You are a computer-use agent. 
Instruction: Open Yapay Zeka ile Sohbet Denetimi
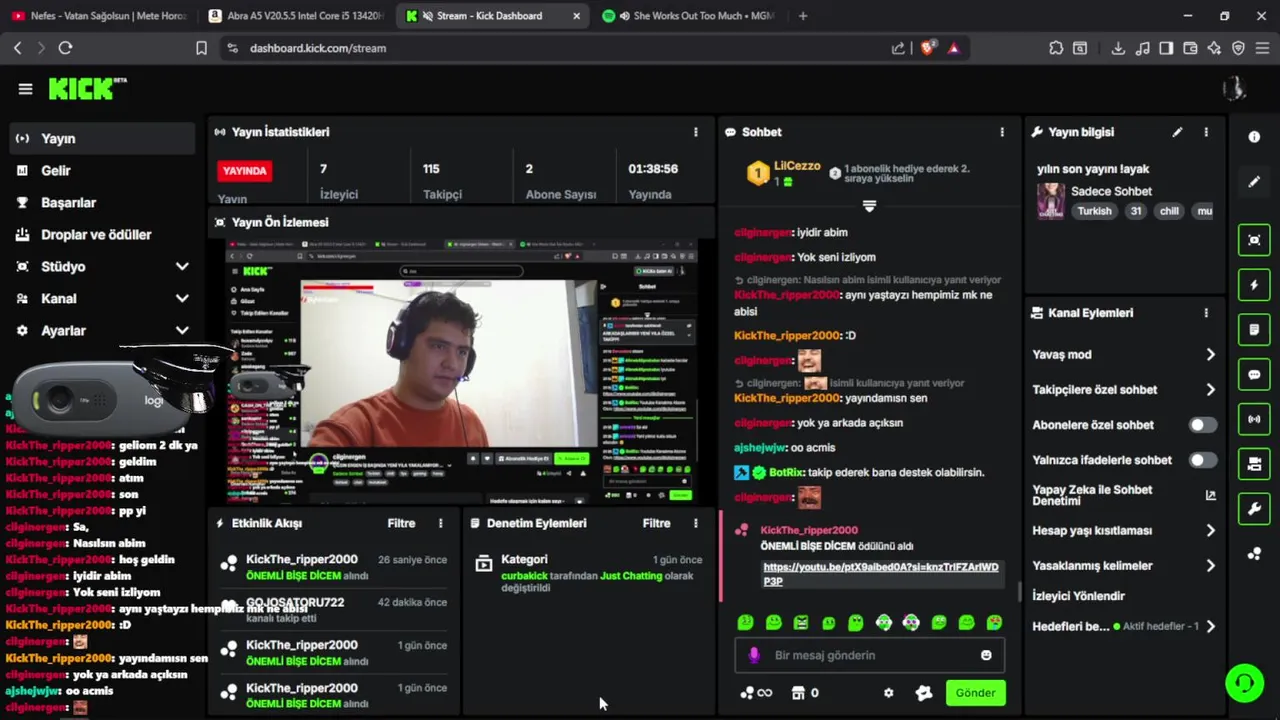[x=1123, y=495]
